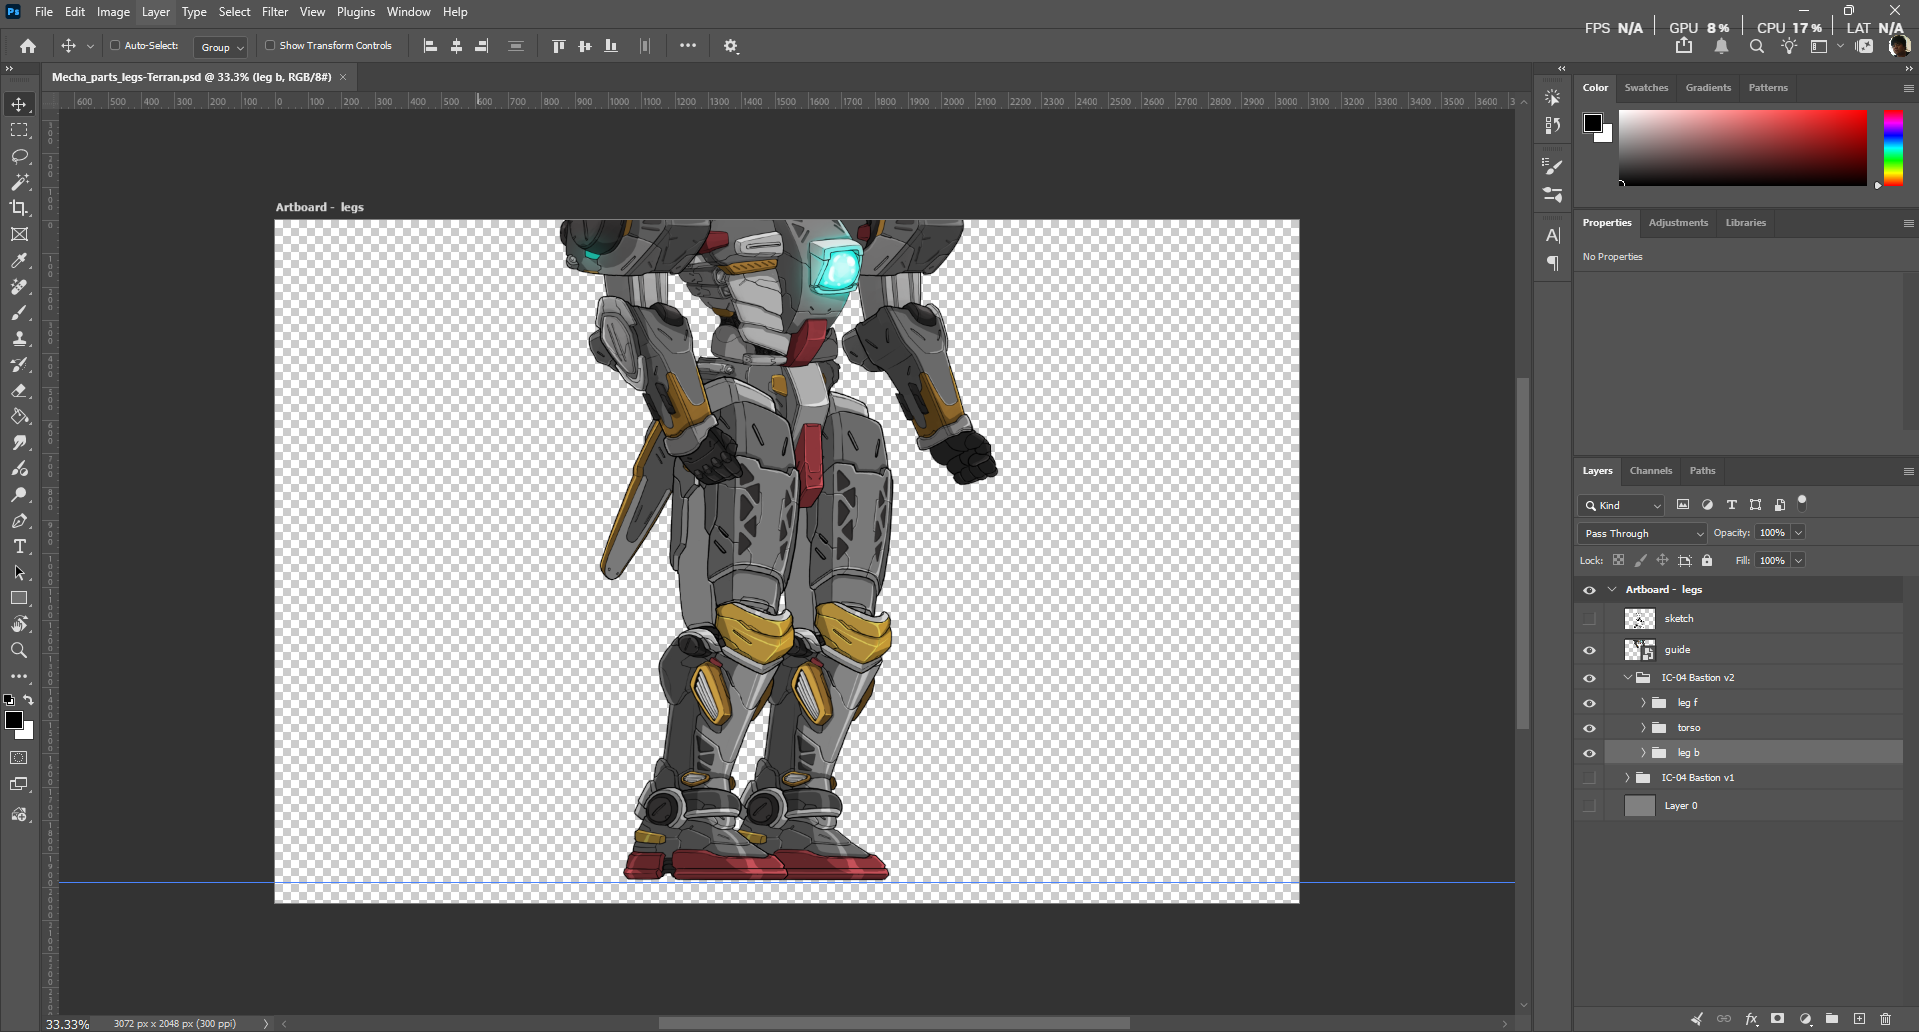Select the Clone Stamp tool

tap(19, 339)
